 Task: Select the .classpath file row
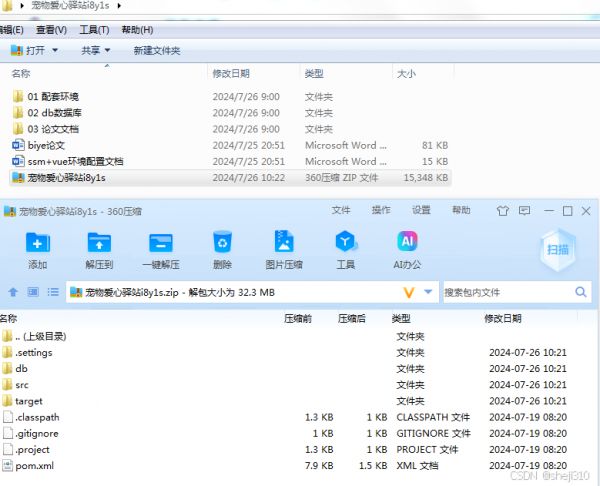click(x=285, y=417)
